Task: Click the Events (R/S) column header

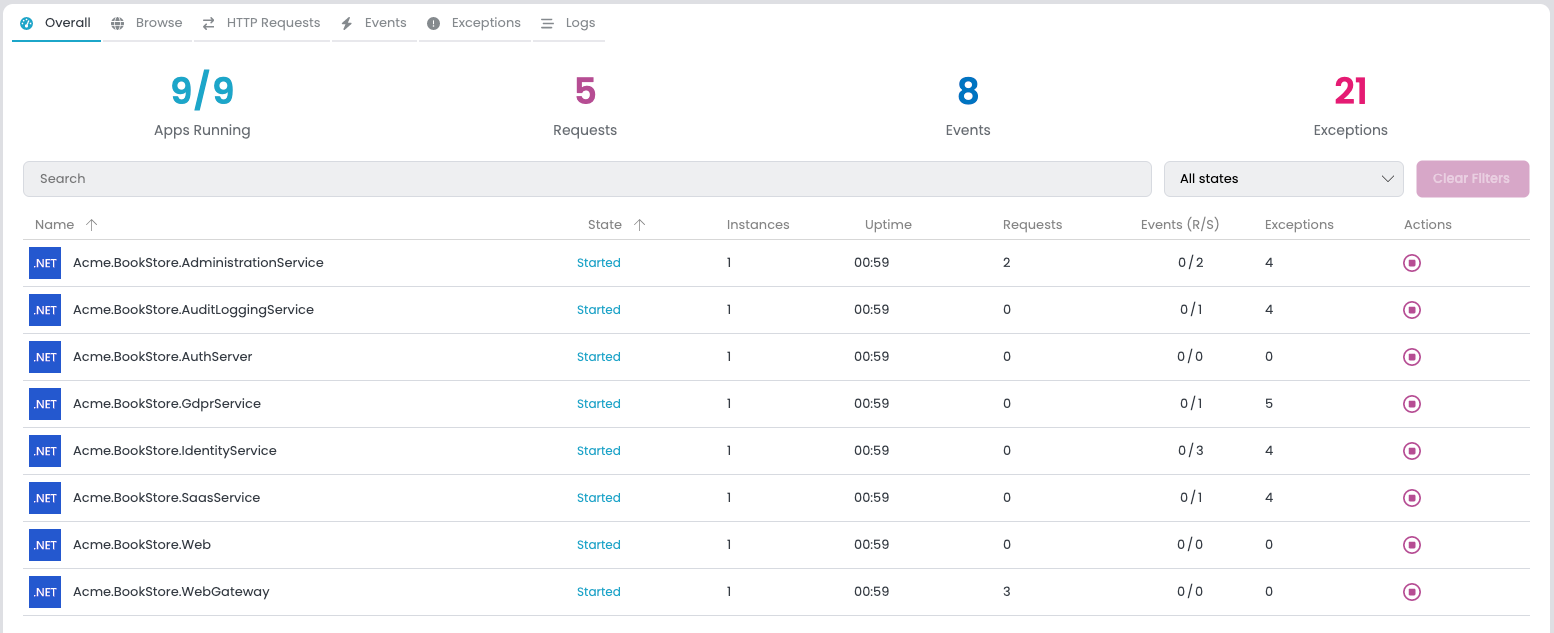Action: (1180, 225)
